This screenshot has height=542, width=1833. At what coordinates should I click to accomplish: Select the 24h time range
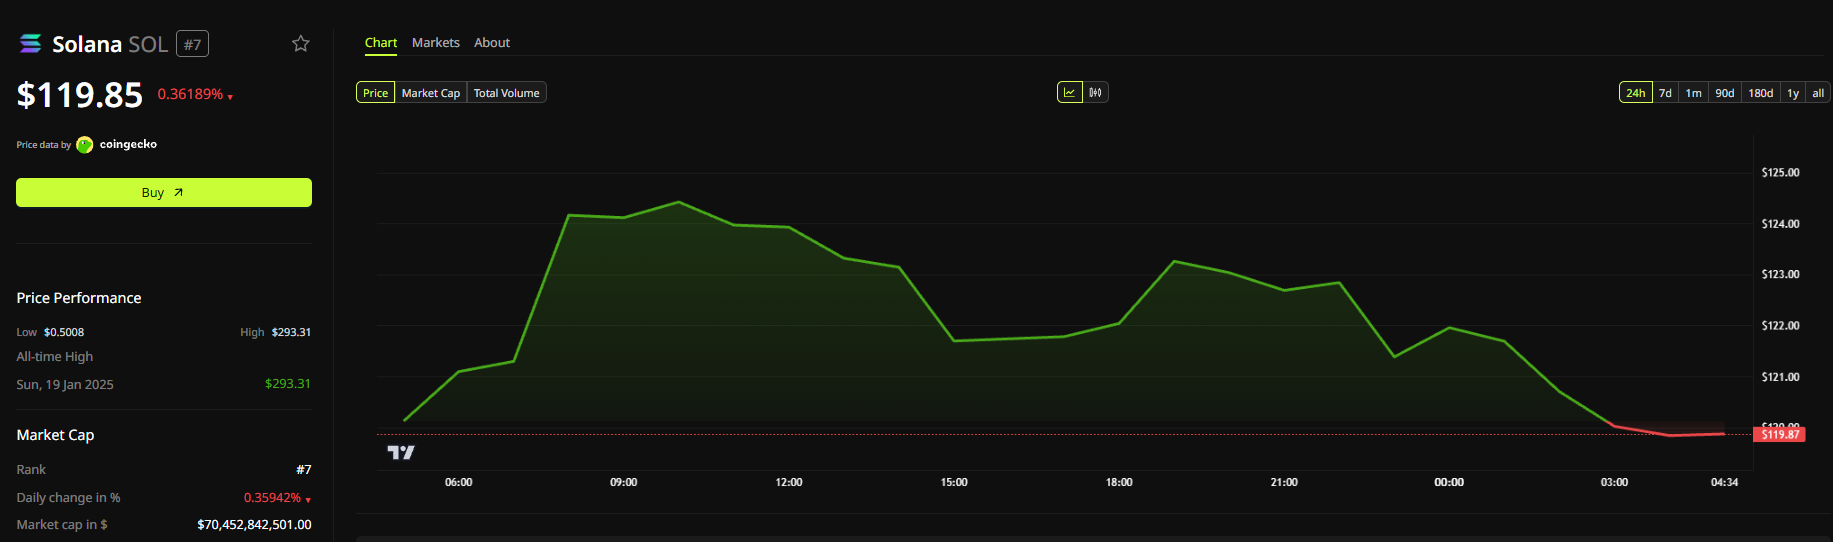point(1636,93)
